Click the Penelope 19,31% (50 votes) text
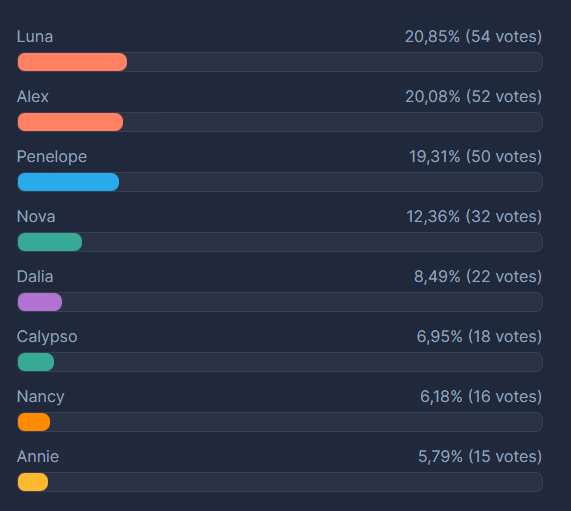The width and height of the screenshot is (571, 511). point(475,157)
